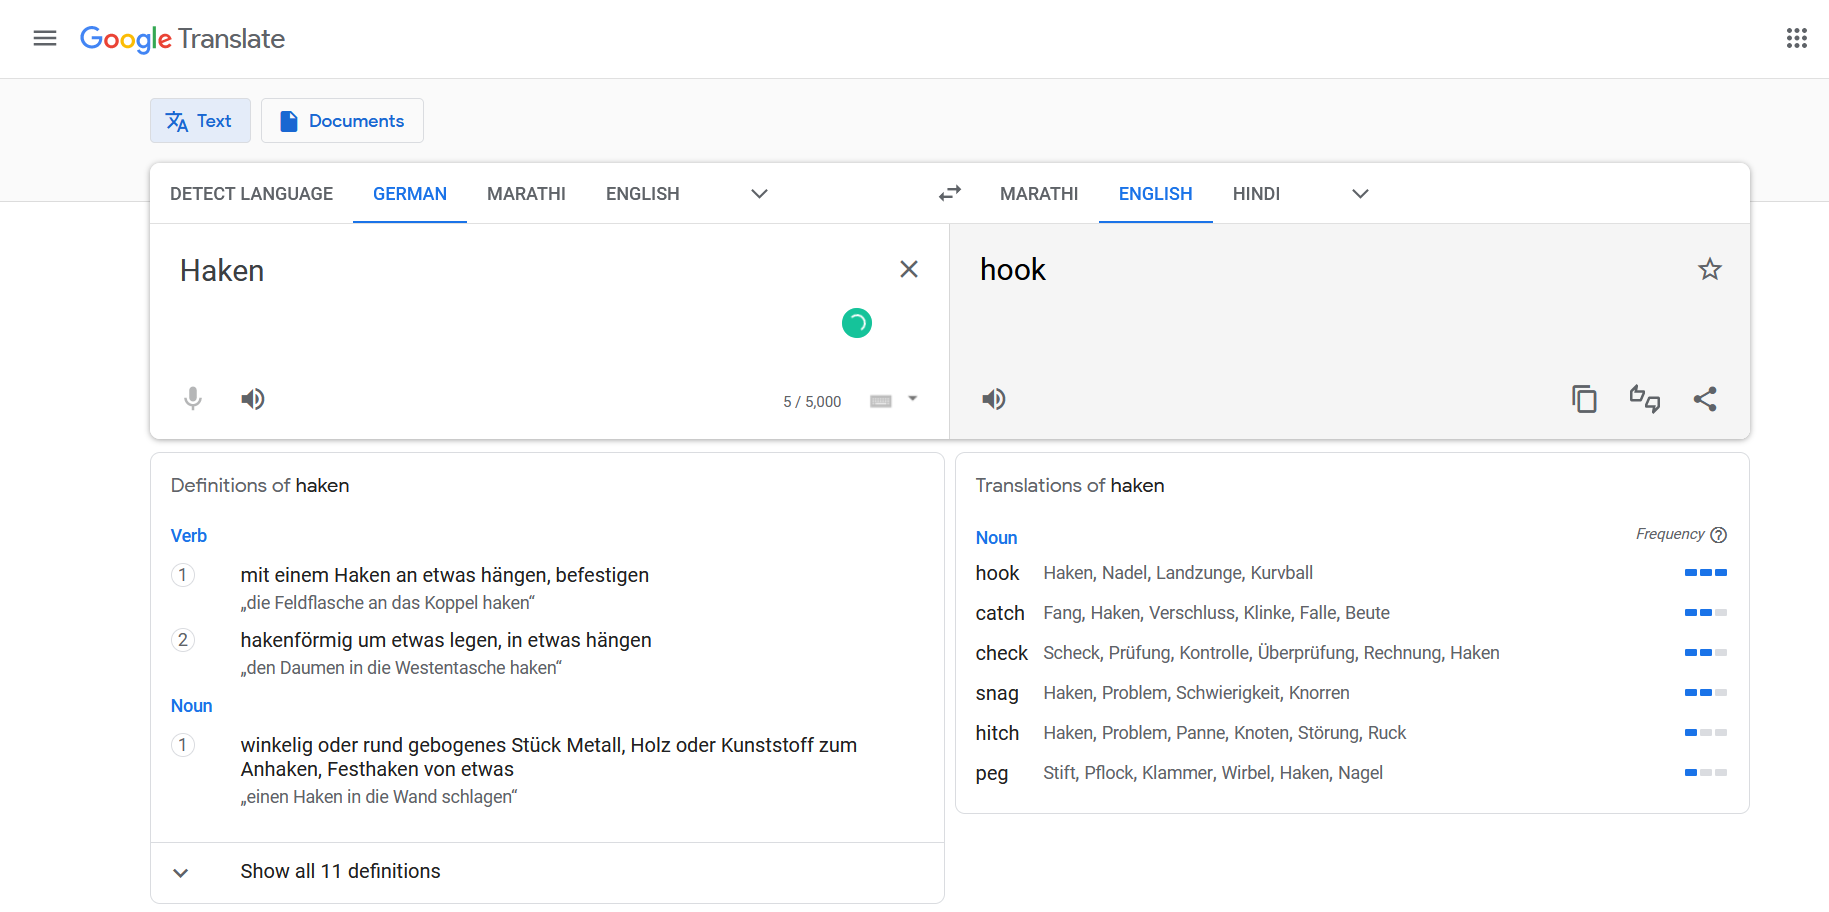This screenshot has width=1829, height=912.
Task: Click the translated output hook
Action: (x=1012, y=270)
